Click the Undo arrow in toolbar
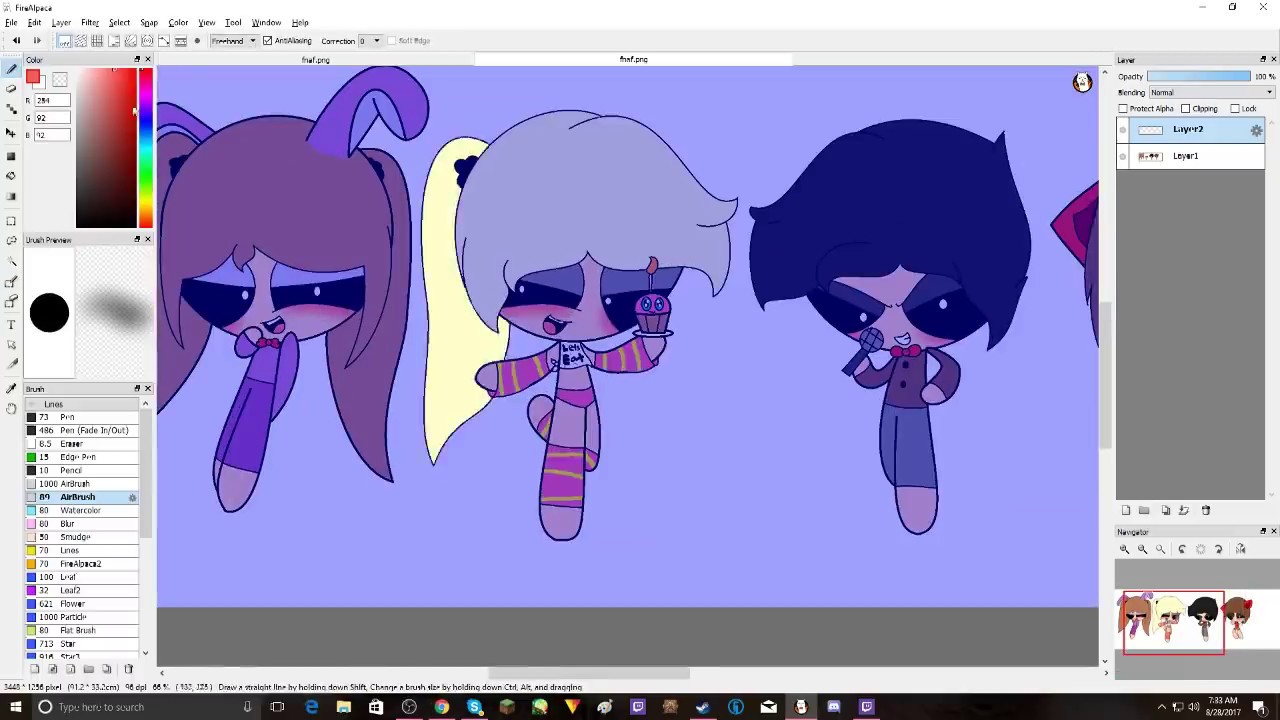This screenshot has height=720, width=1280. pos(16,41)
